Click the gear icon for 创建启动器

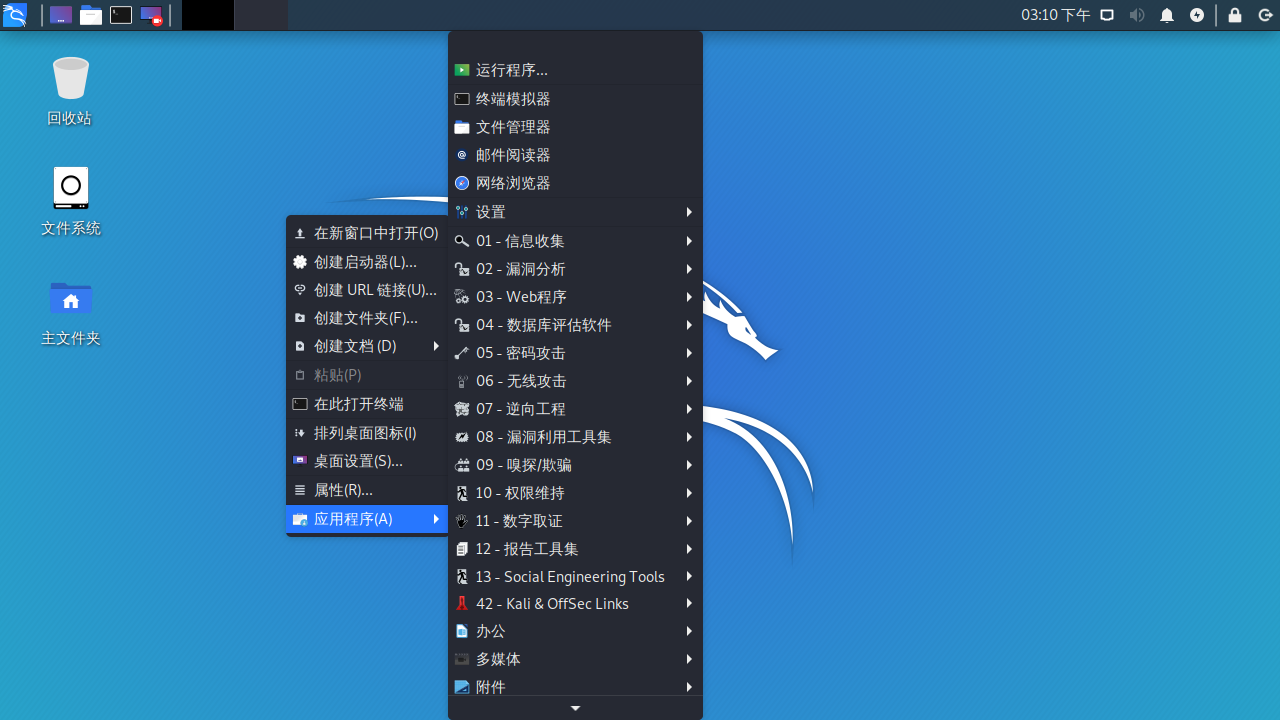coord(300,262)
